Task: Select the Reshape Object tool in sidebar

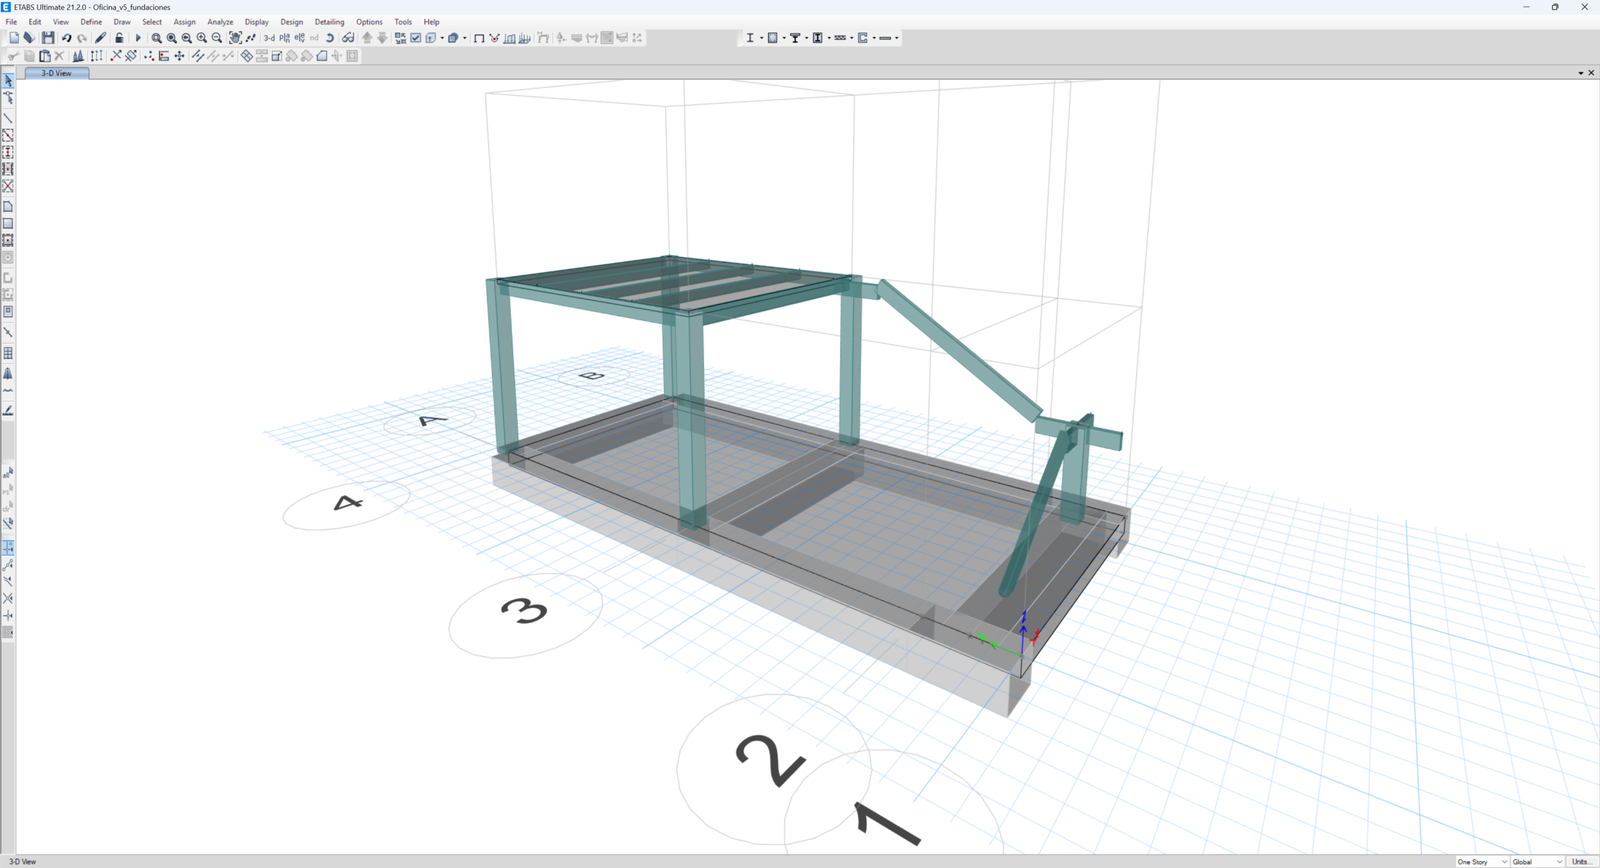Action: pyautogui.click(x=8, y=98)
